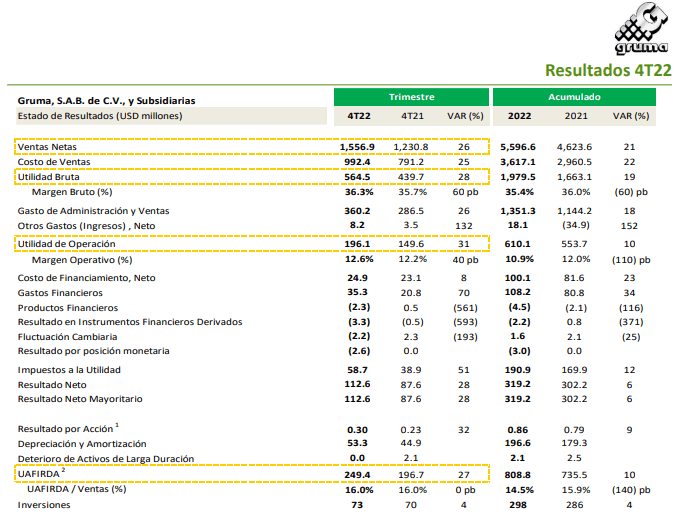The image size is (677, 517).
Task: Select the Productos Financieros label
Action: [x=68, y=308]
